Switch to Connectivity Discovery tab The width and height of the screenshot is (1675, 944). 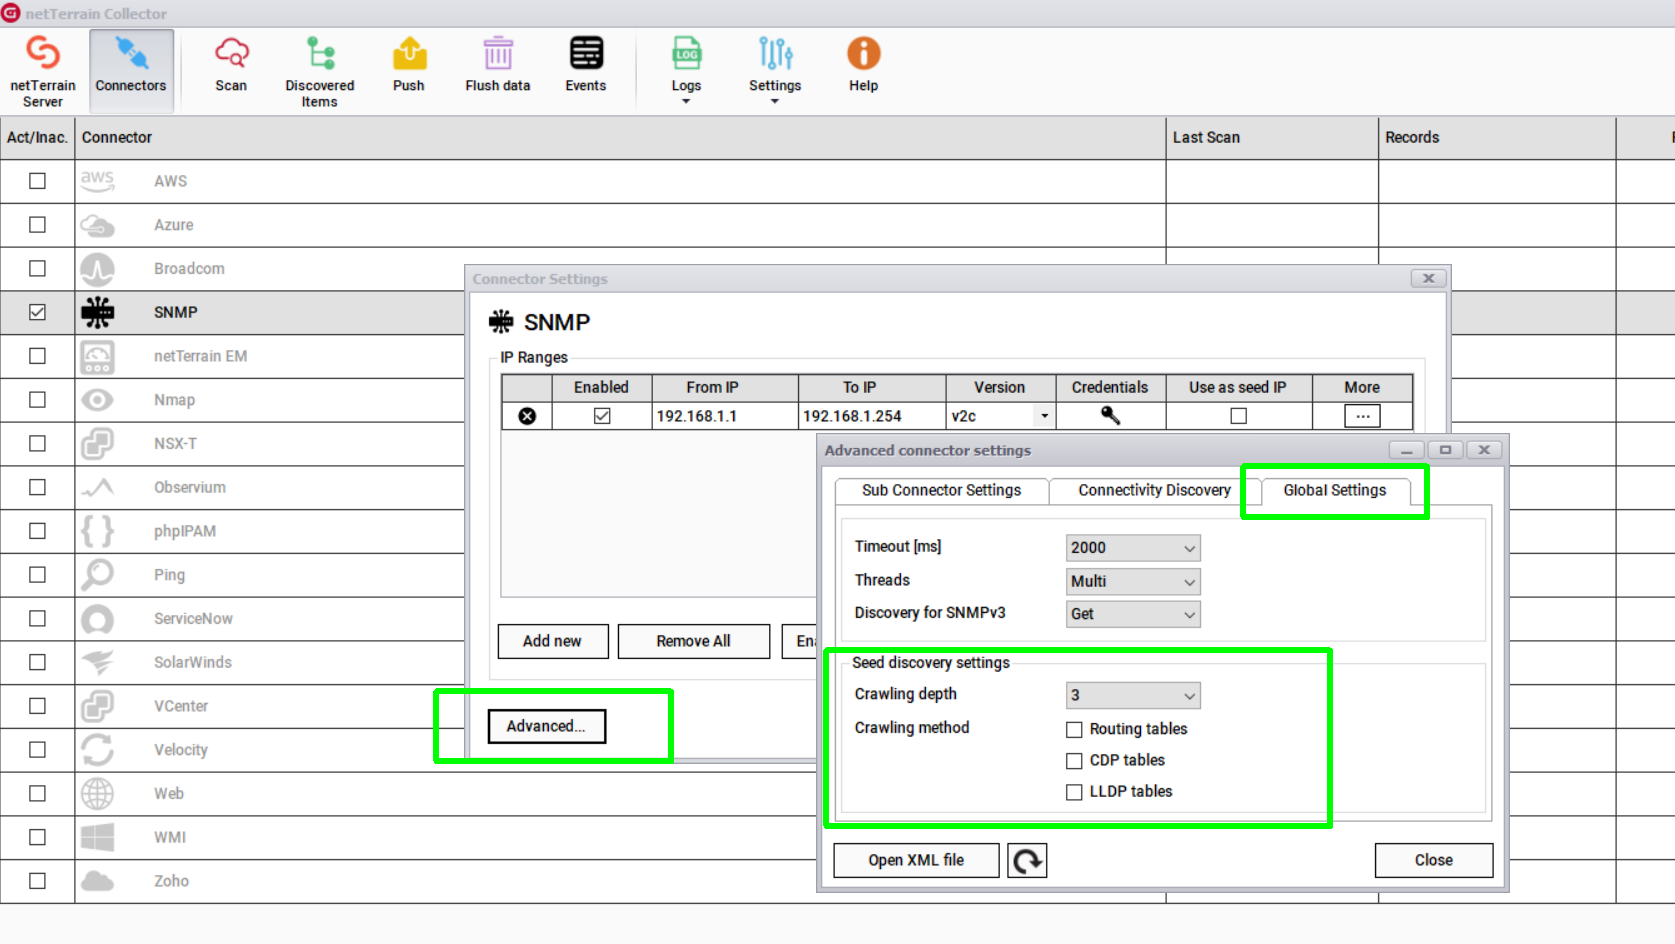[x=1154, y=490]
